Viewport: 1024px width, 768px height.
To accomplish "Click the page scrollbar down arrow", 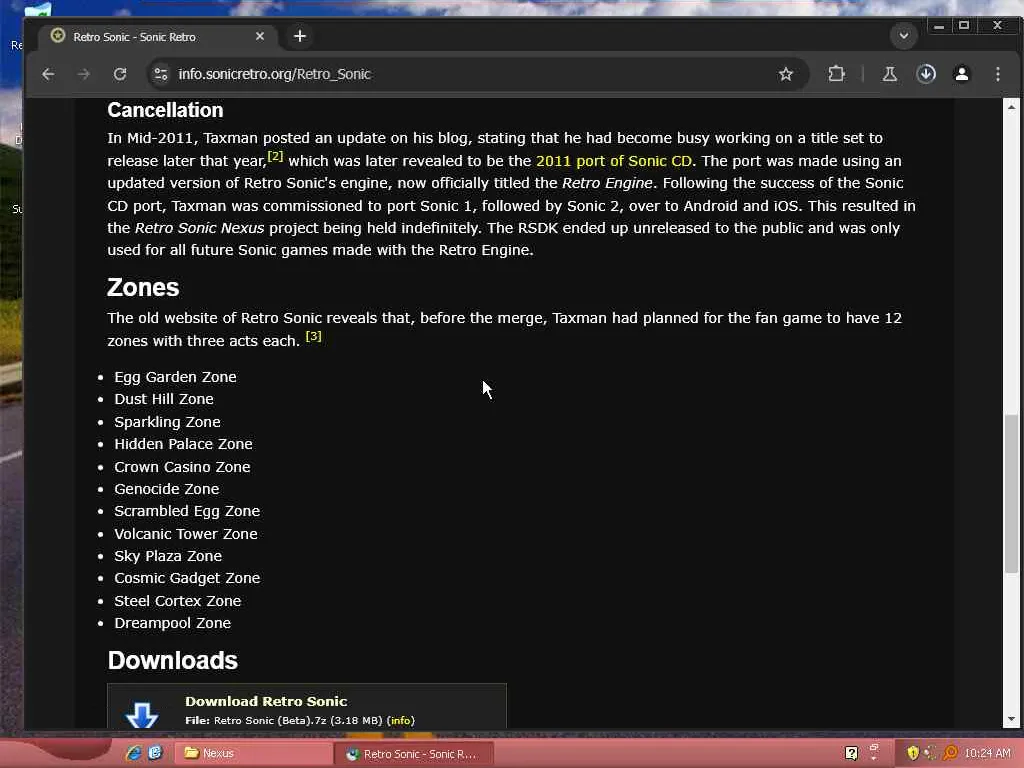I will [x=1011, y=719].
